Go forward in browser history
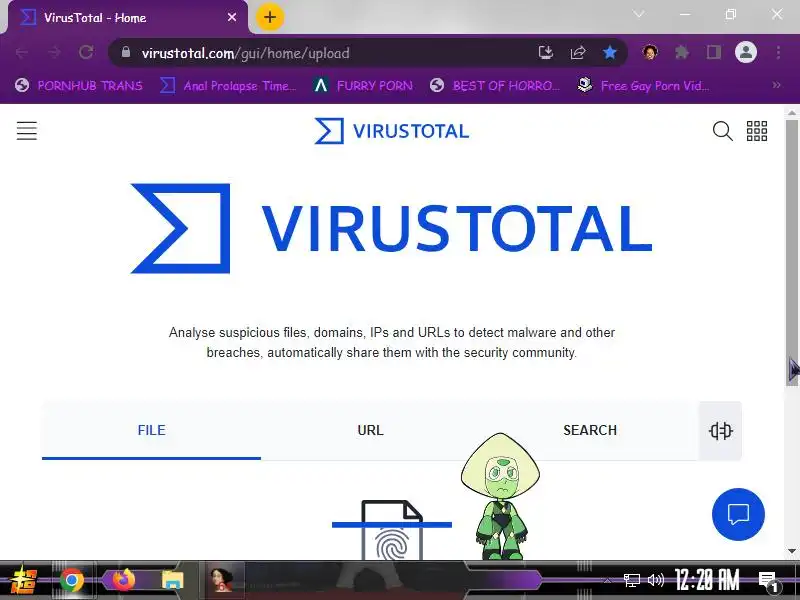The height and width of the screenshot is (600, 800). pyautogui.click(x=54, y=53)
